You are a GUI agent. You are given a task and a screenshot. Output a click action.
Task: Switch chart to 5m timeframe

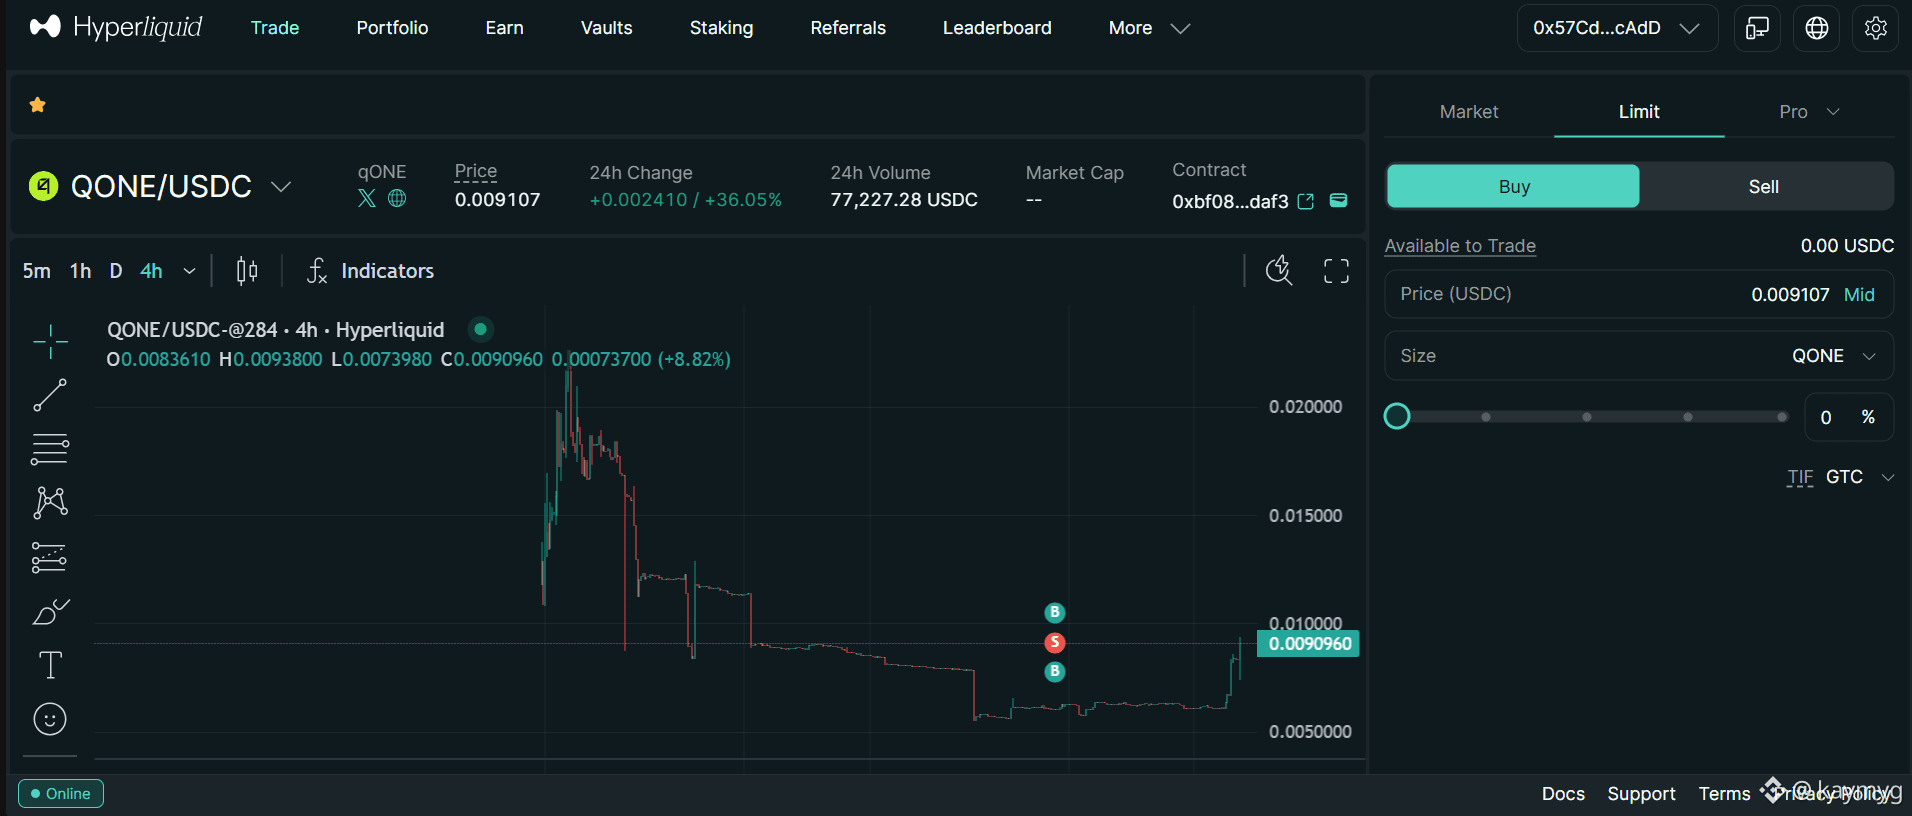click(37, 271)
